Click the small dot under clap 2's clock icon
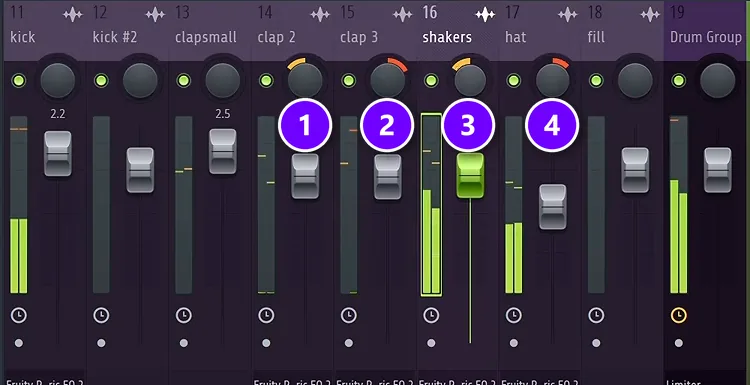 [x=266, y=343]
